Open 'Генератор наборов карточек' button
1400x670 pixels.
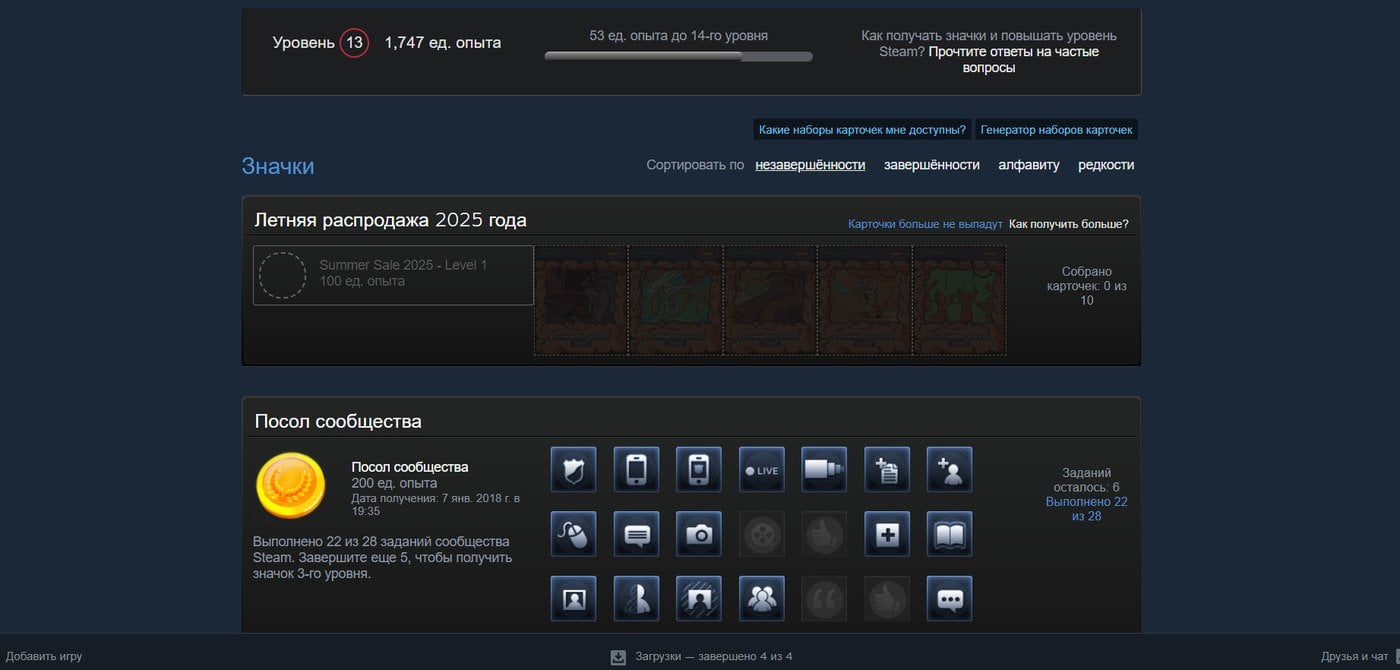click(x=1057, y=130)
